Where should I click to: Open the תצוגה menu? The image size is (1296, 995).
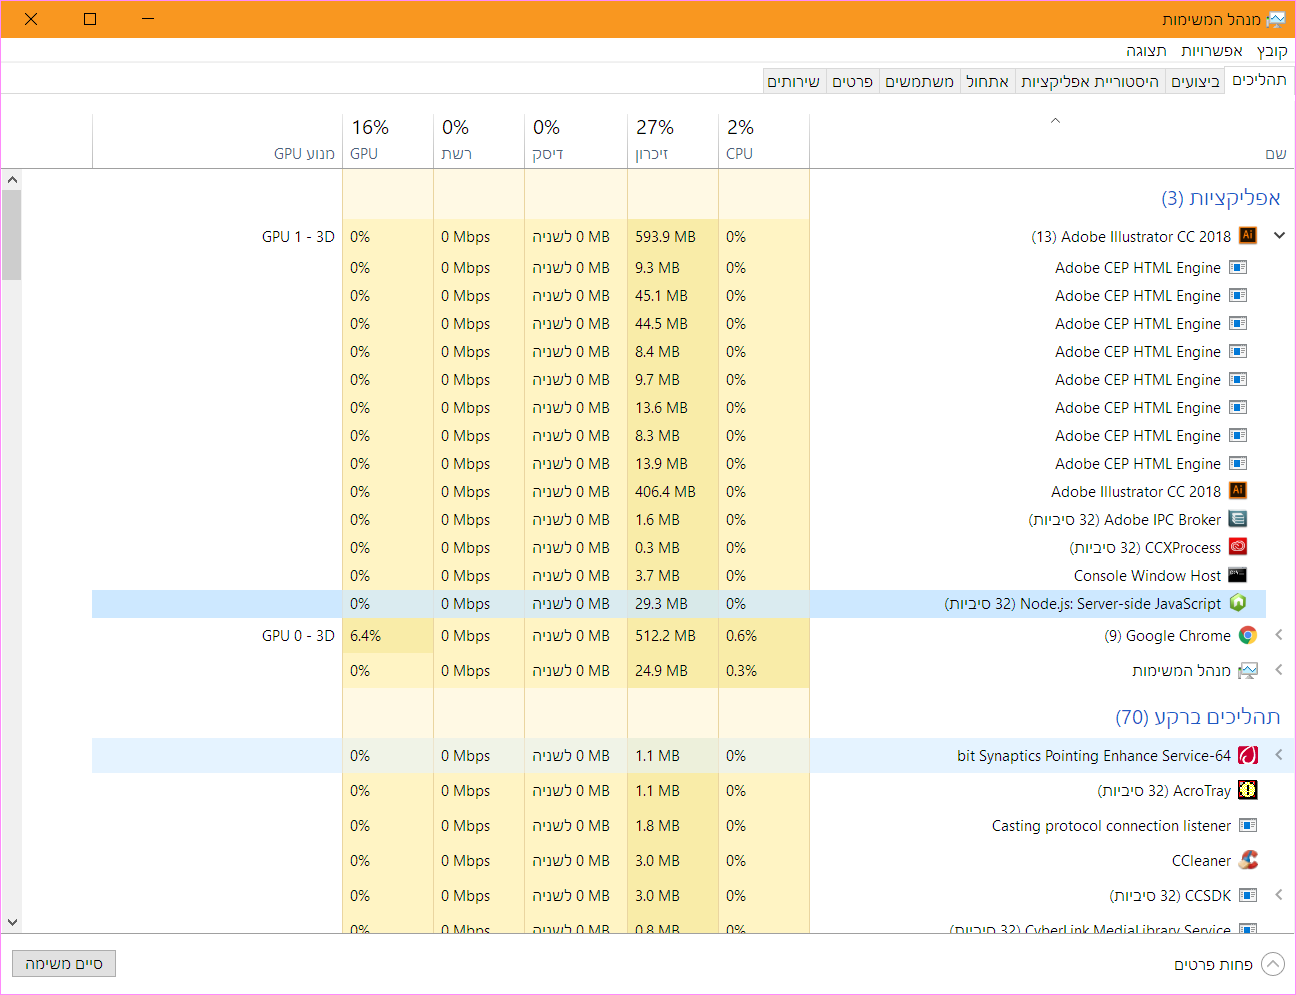(x=1146, y=50)
